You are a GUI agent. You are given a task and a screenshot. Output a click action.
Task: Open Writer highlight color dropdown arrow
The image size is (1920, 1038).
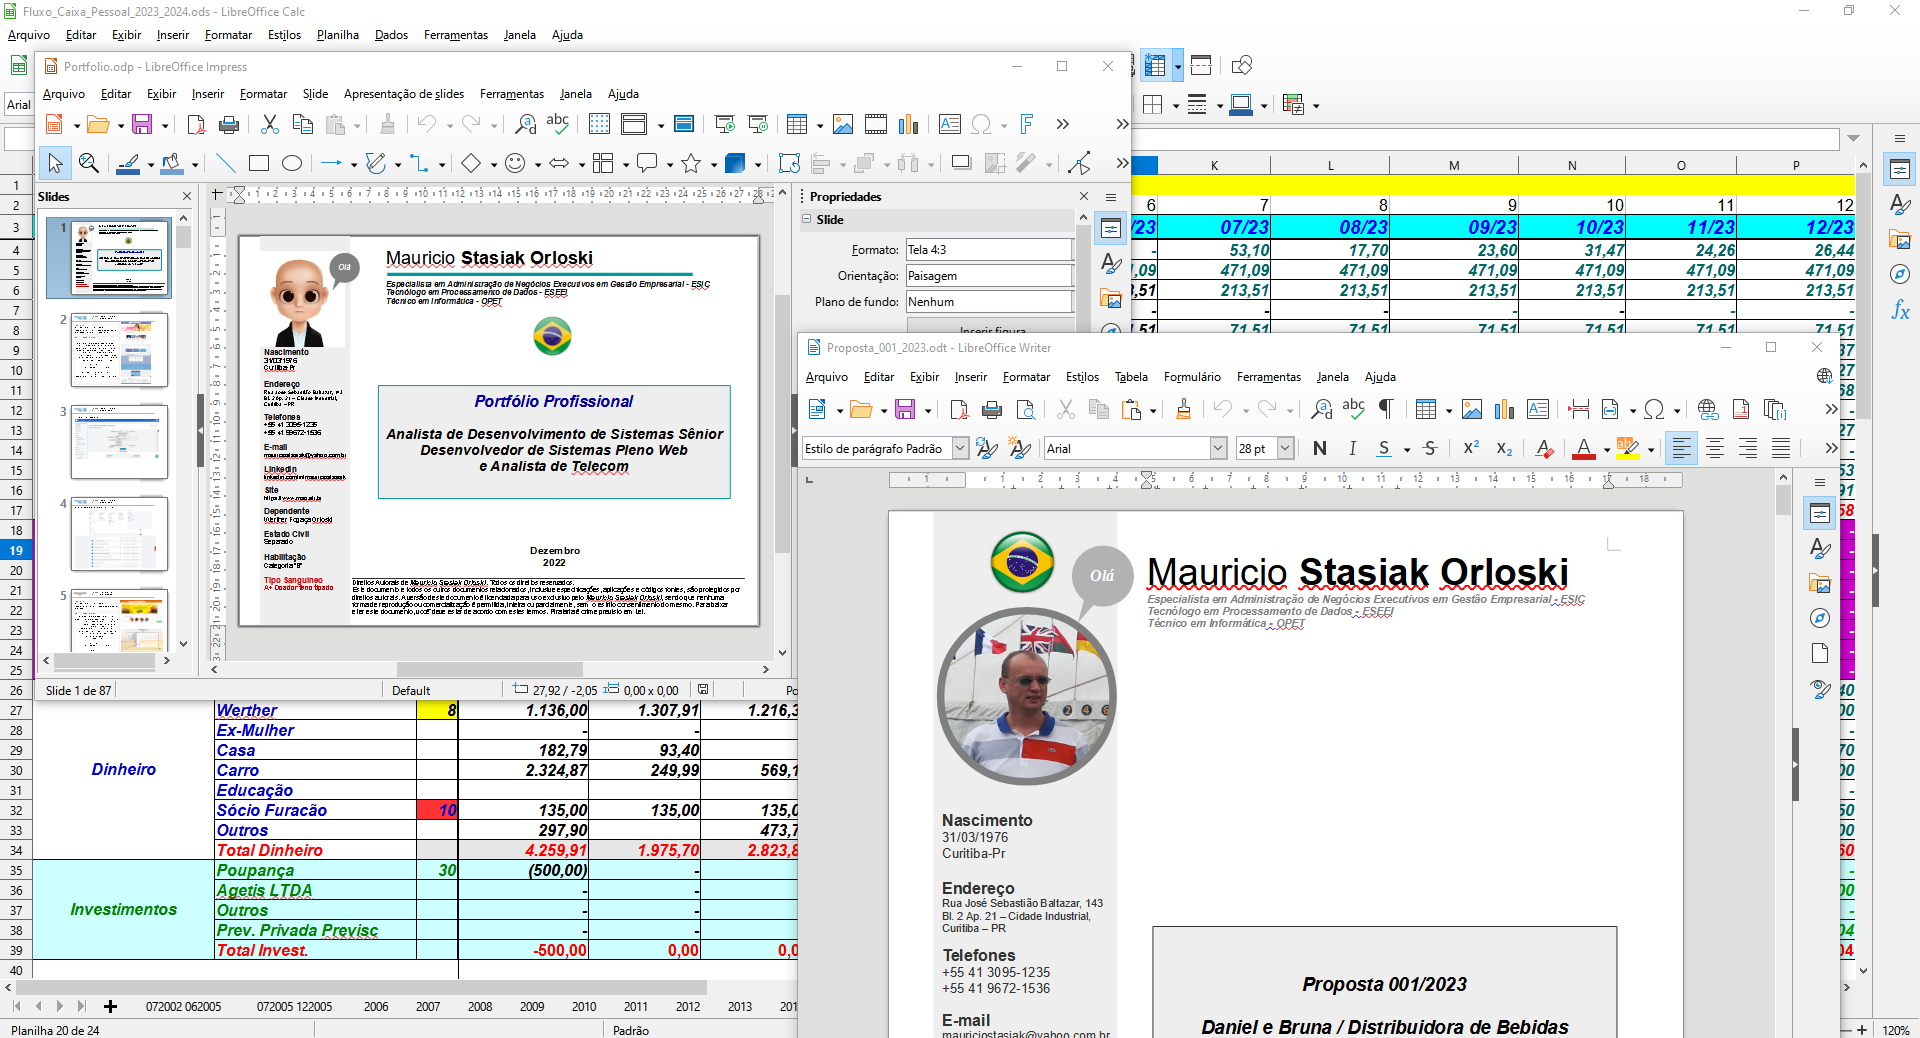click(x=1651, y=450)
